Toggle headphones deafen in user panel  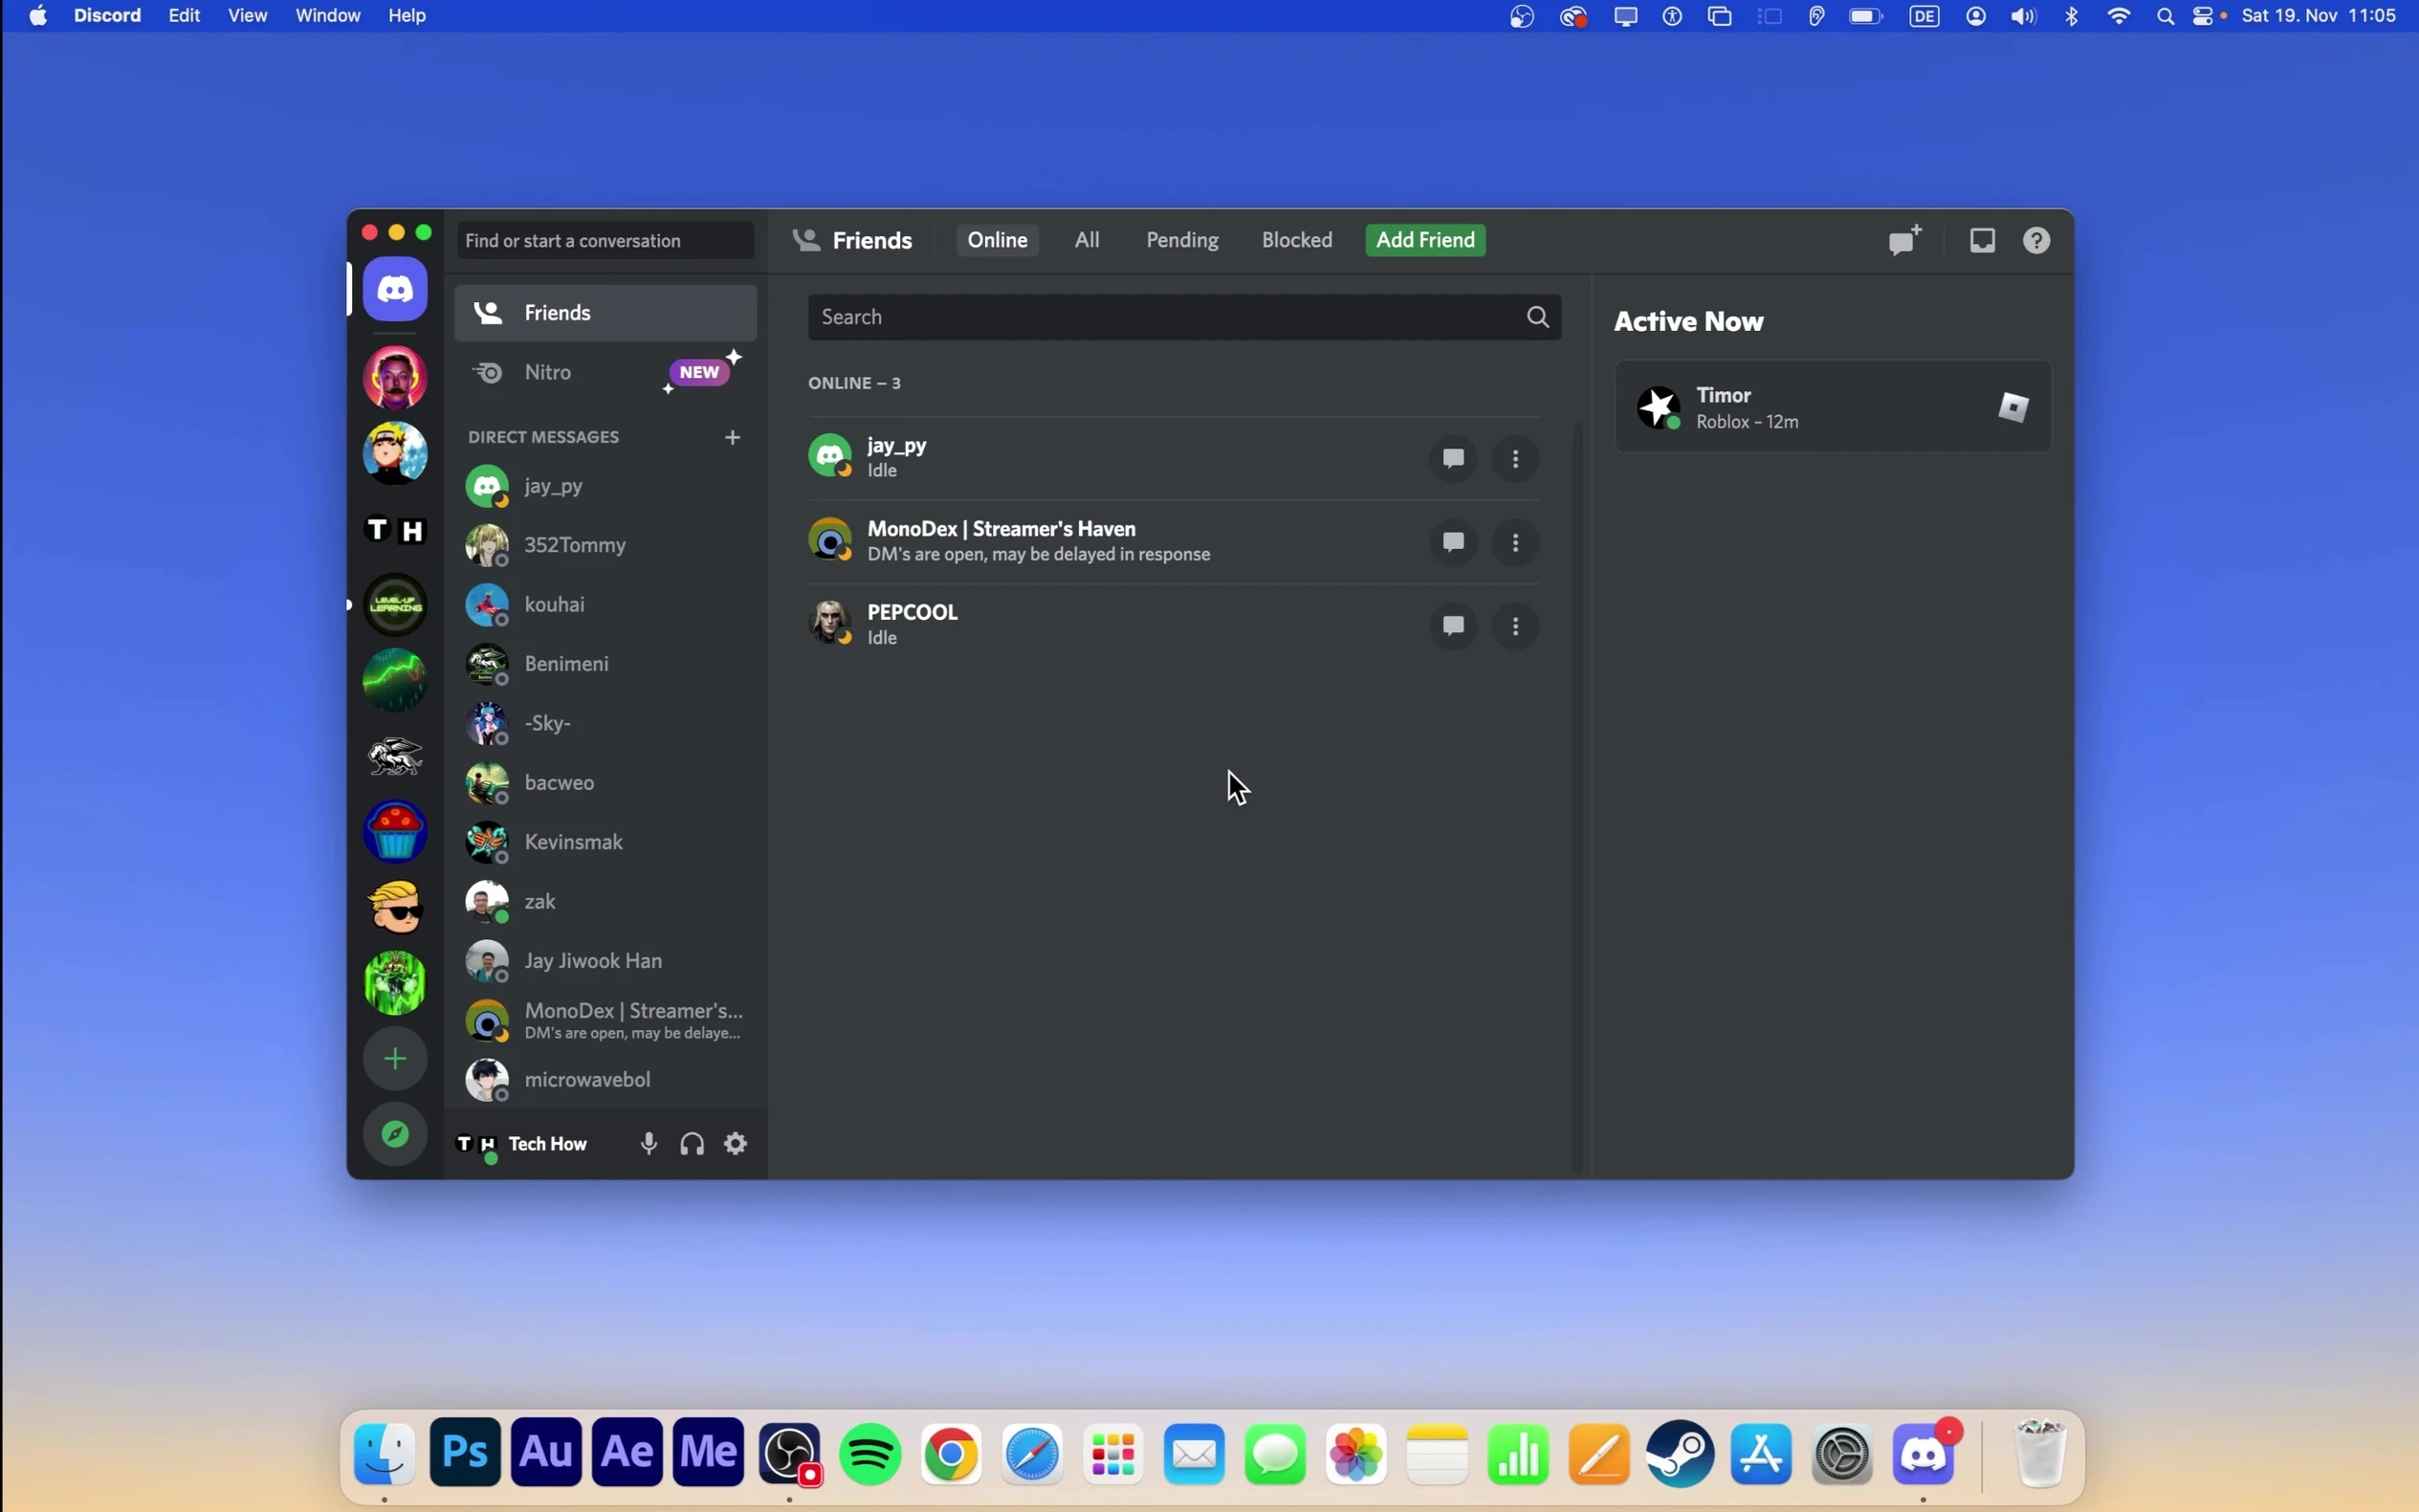click(x=692, y=1144)
